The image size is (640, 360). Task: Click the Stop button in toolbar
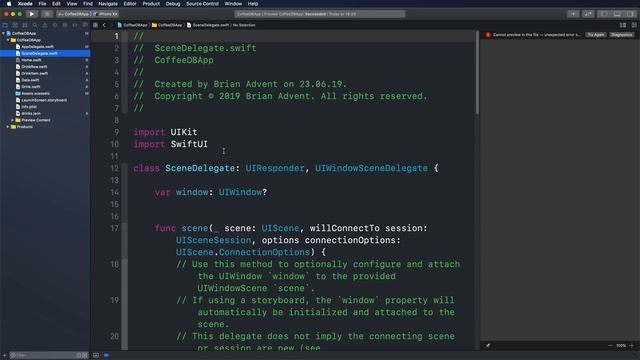[47, 14]
